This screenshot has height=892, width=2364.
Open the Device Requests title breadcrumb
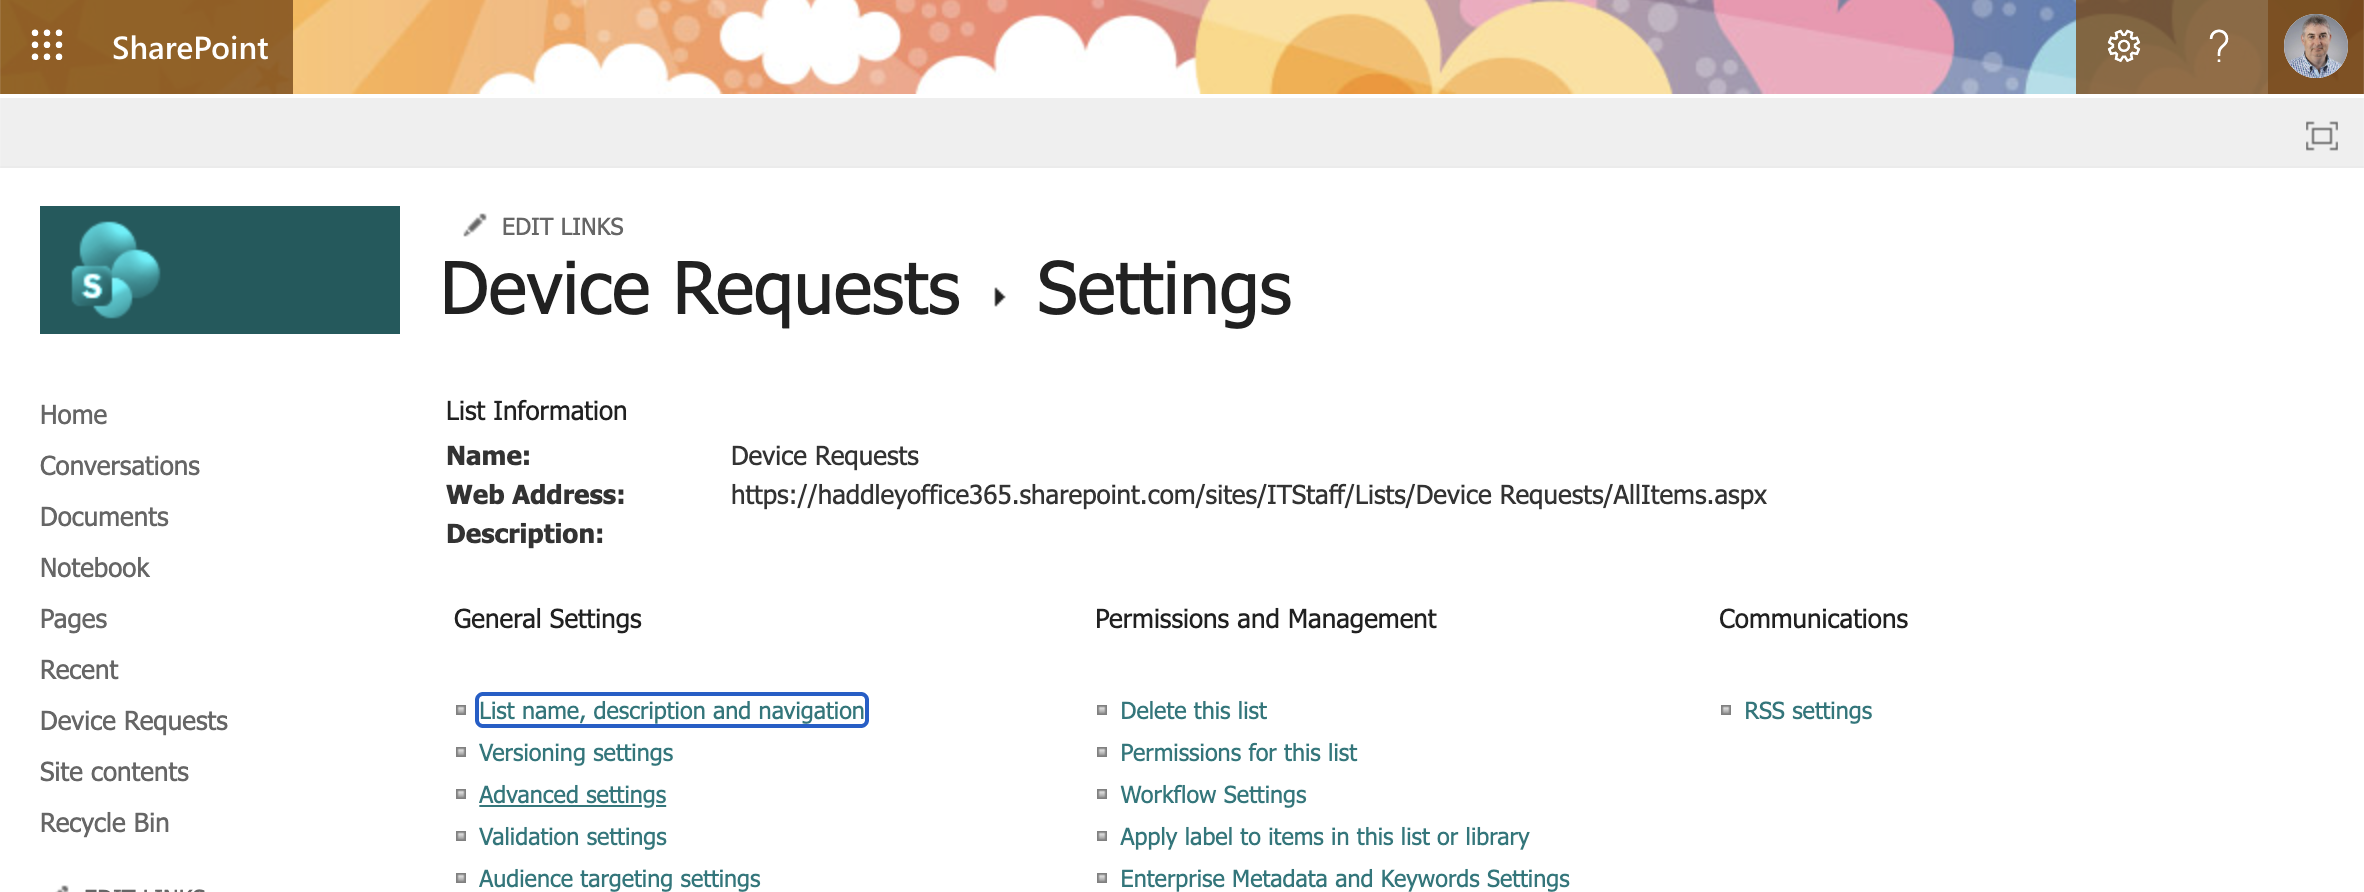pos(700,289)
